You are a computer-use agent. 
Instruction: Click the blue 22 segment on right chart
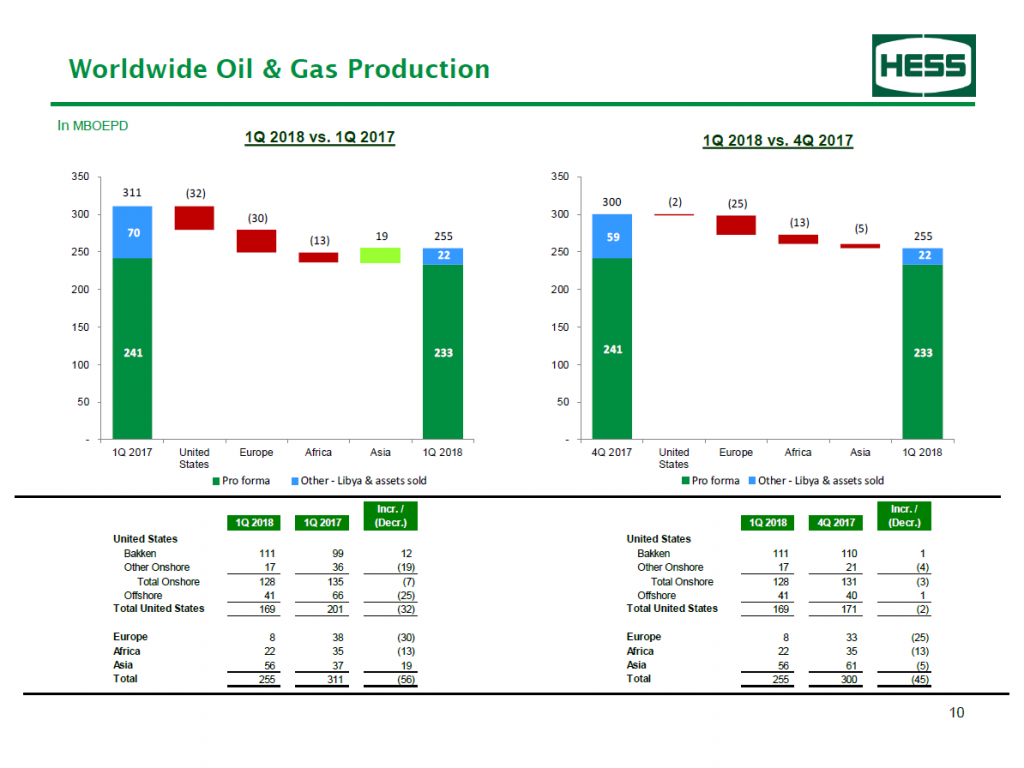[922, 254]
